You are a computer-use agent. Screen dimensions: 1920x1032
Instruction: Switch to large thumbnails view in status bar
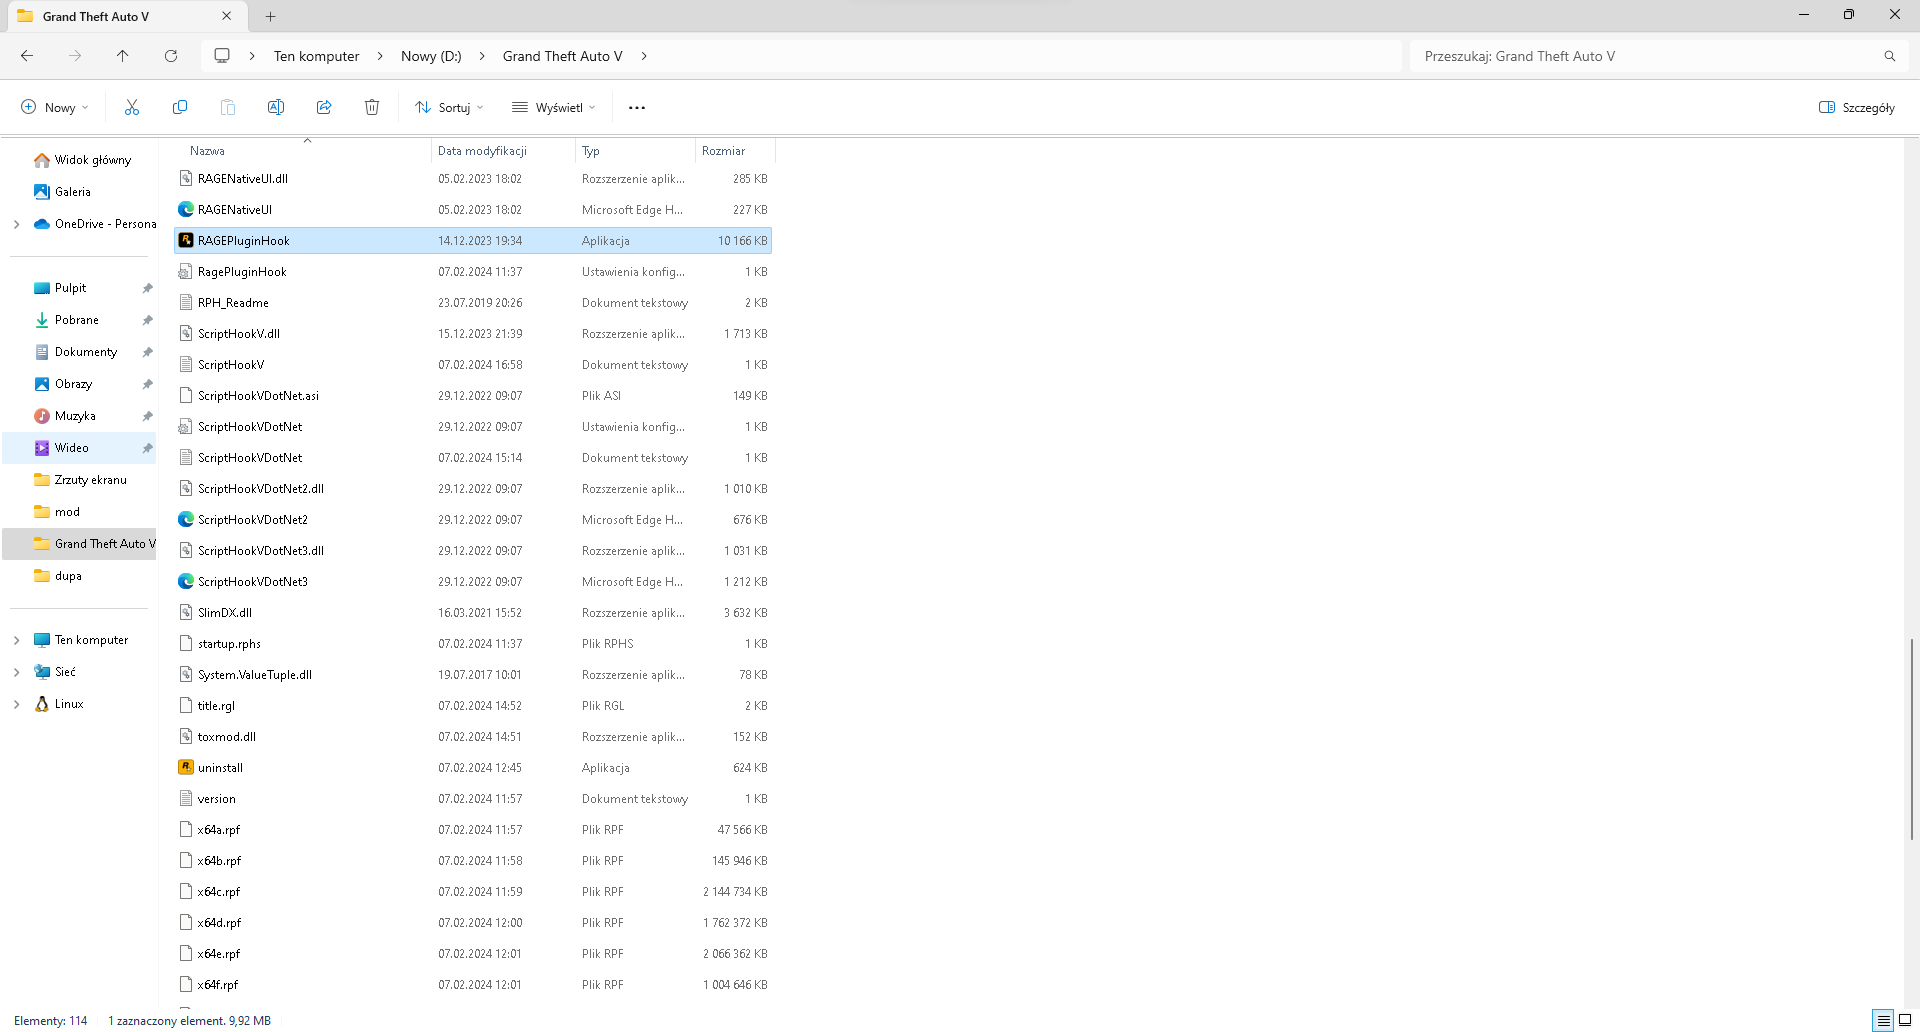(1905, 1020)
